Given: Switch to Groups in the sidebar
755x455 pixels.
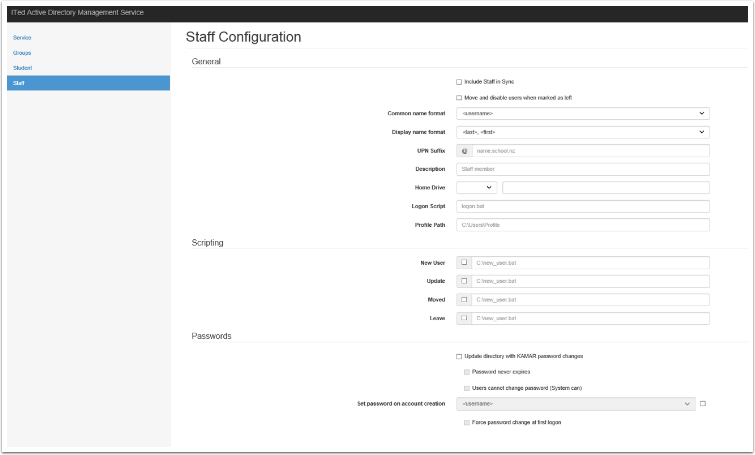Looking at the screenshot, I should (x=22, y=52).
